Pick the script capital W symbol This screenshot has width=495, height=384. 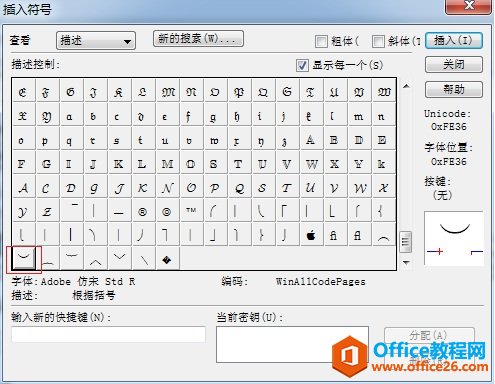coord(359,188)
